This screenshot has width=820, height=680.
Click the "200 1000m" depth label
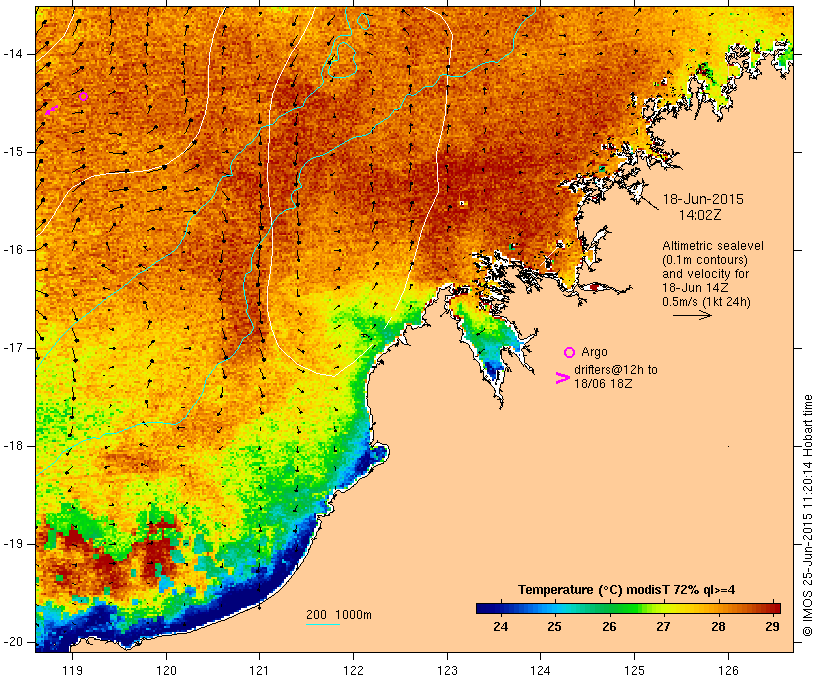(339, 615)
